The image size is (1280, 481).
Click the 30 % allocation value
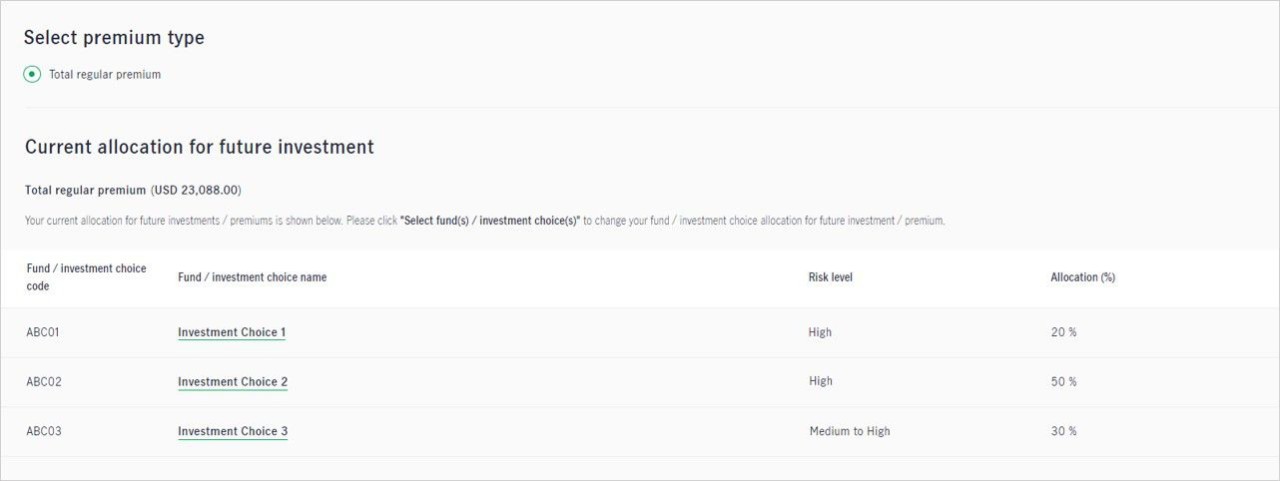pos(1064,432)
